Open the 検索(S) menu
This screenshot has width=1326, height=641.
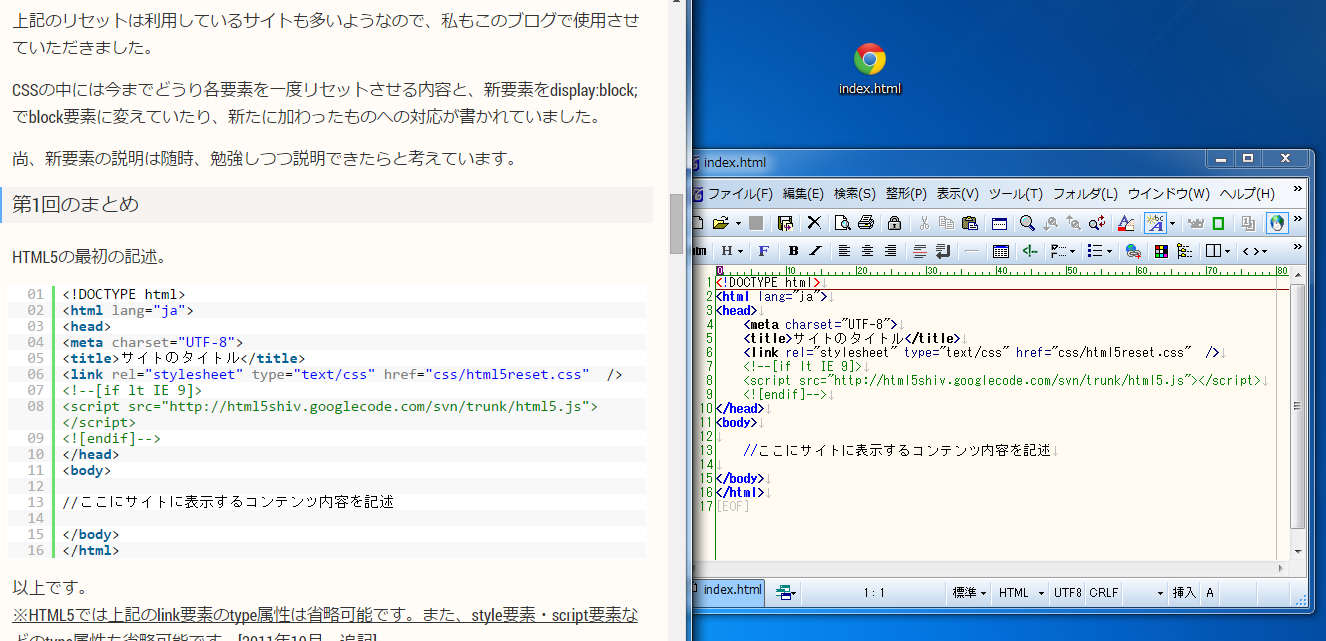tap(855, 193)
